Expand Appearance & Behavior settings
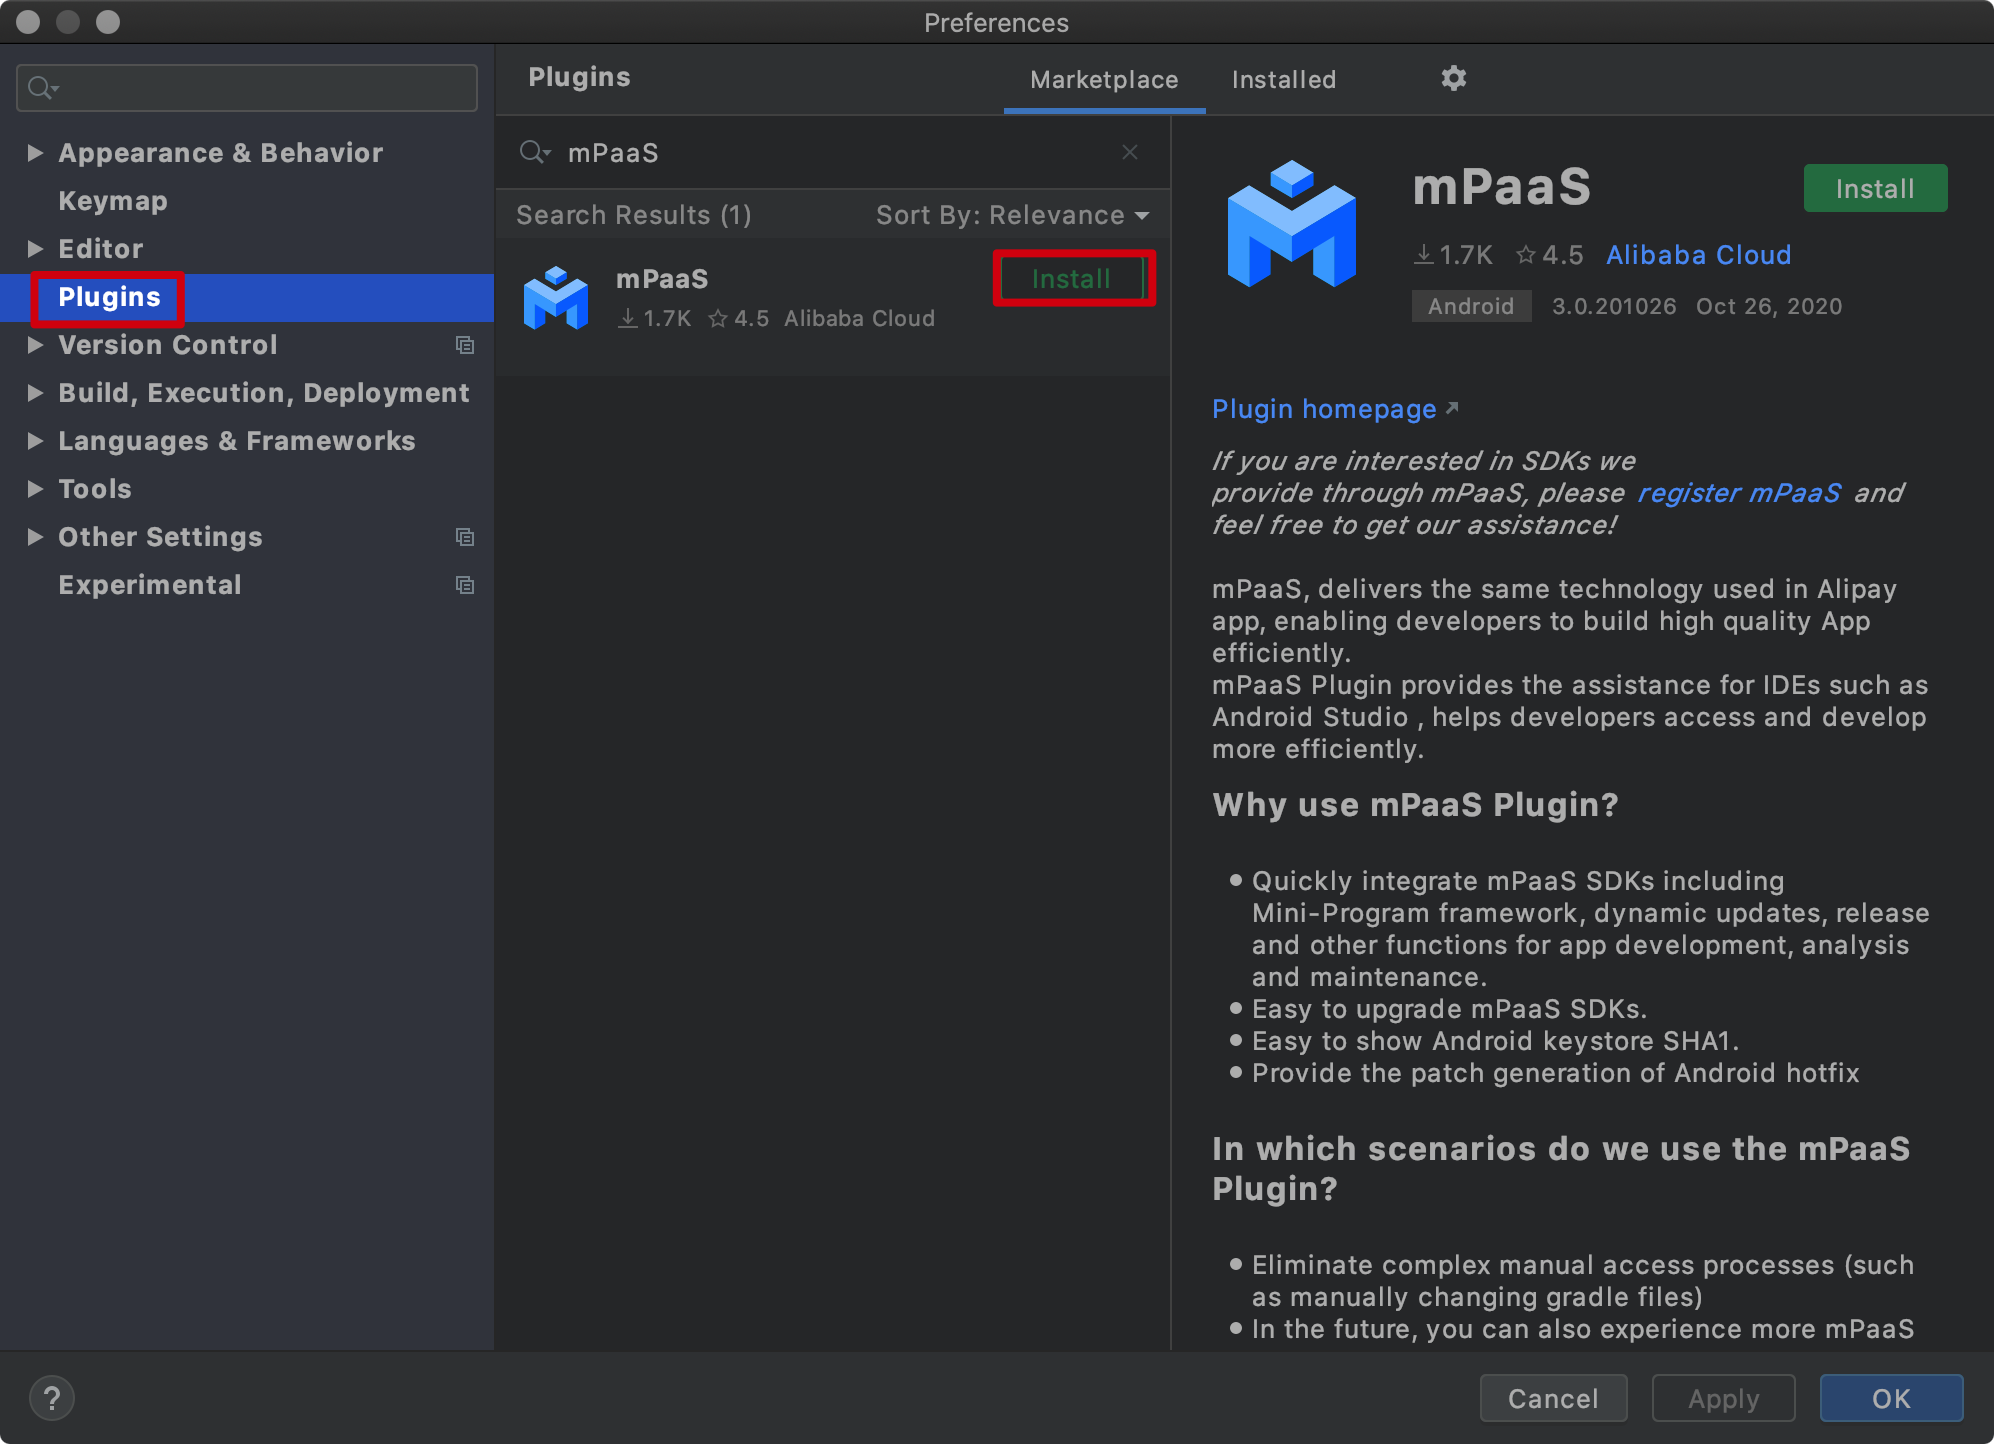1994x1444 pixels. pyautogui.click(x=35, y=153)
